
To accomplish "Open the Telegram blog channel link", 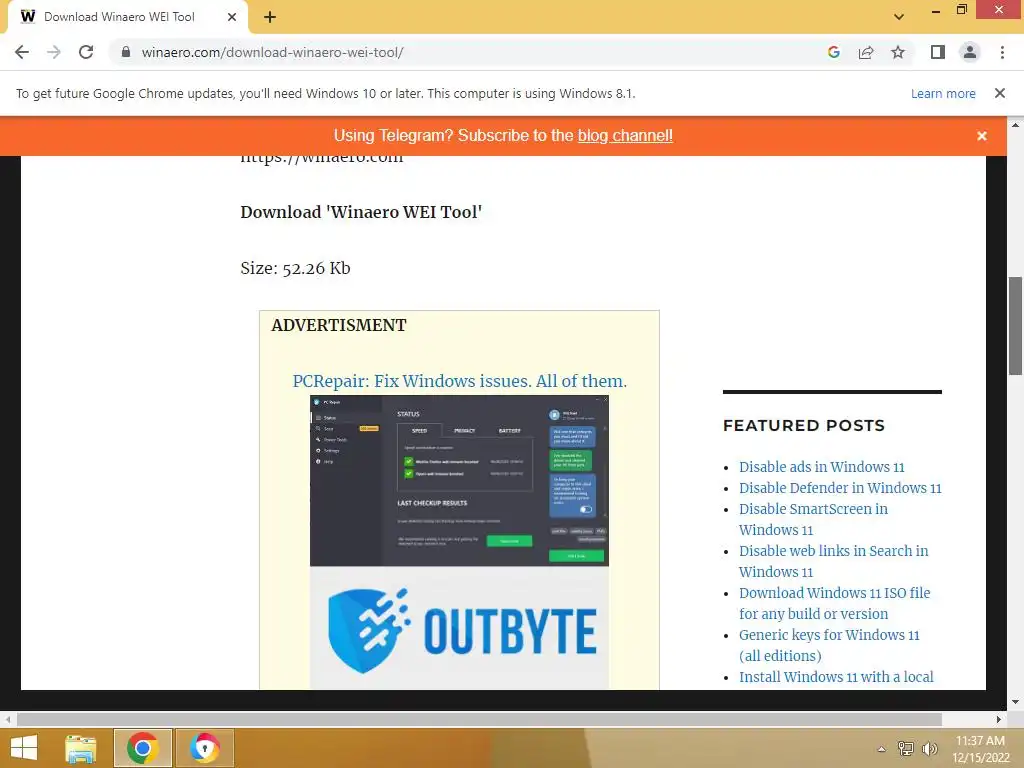I will (x=625, y=135).
